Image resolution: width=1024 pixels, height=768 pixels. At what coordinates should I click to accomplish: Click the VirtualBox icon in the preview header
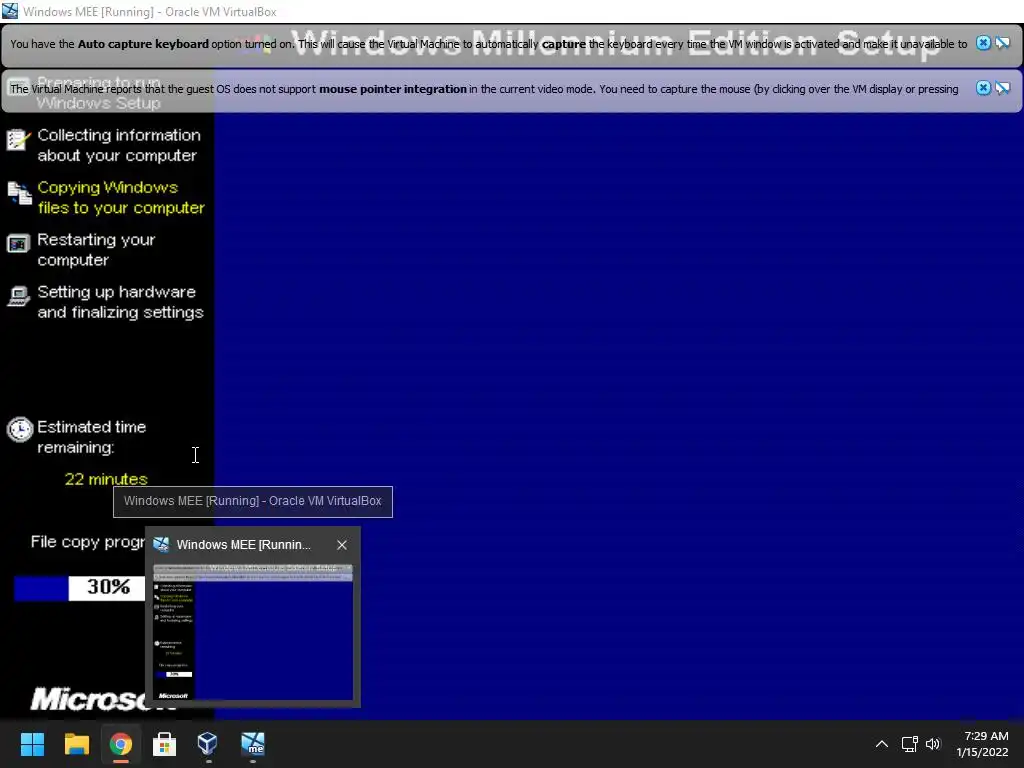[x=161, y=545]
